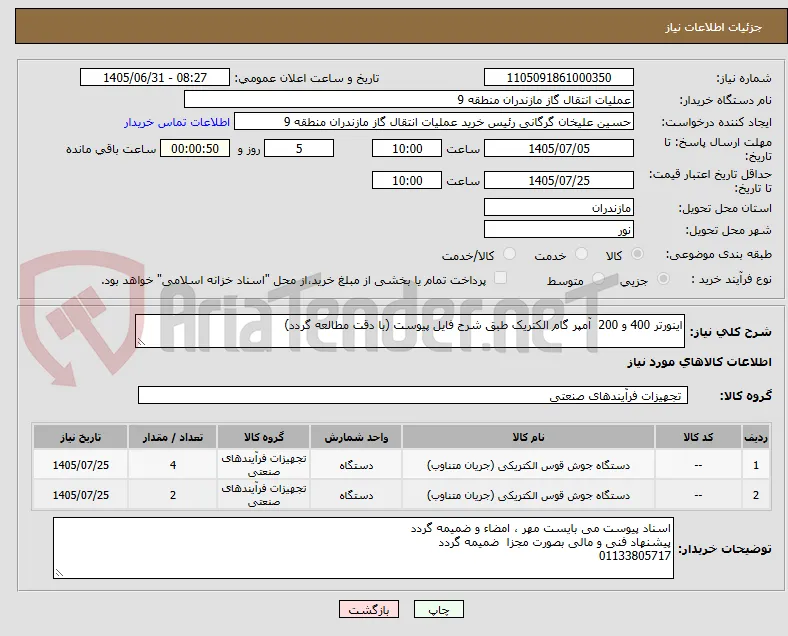
Task: Click quantity 2 in row 2
Action: [172, 495]
